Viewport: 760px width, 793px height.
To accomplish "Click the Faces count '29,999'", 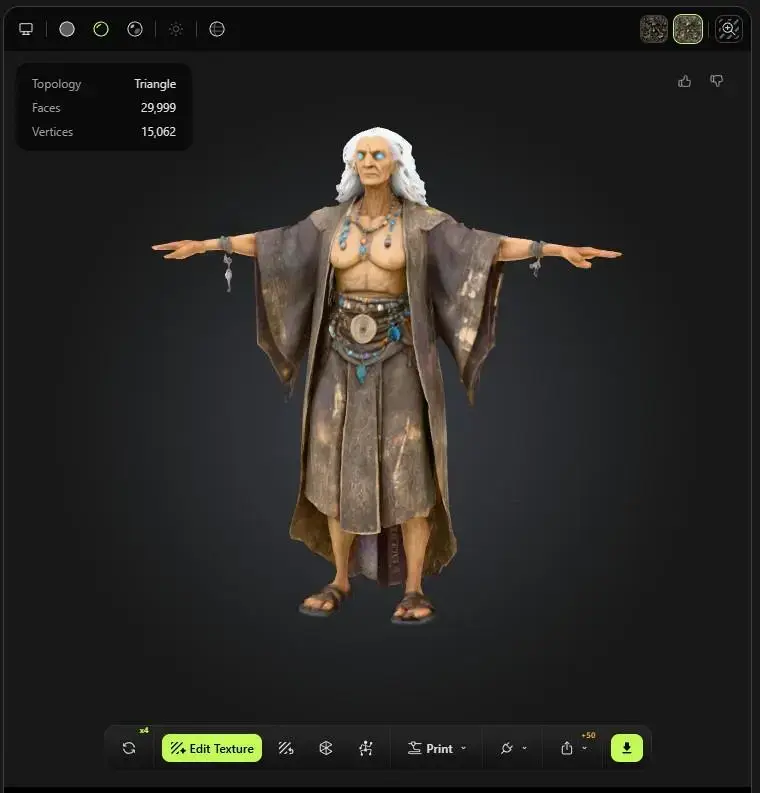I will pyautogui.click(x=158, y=108).
